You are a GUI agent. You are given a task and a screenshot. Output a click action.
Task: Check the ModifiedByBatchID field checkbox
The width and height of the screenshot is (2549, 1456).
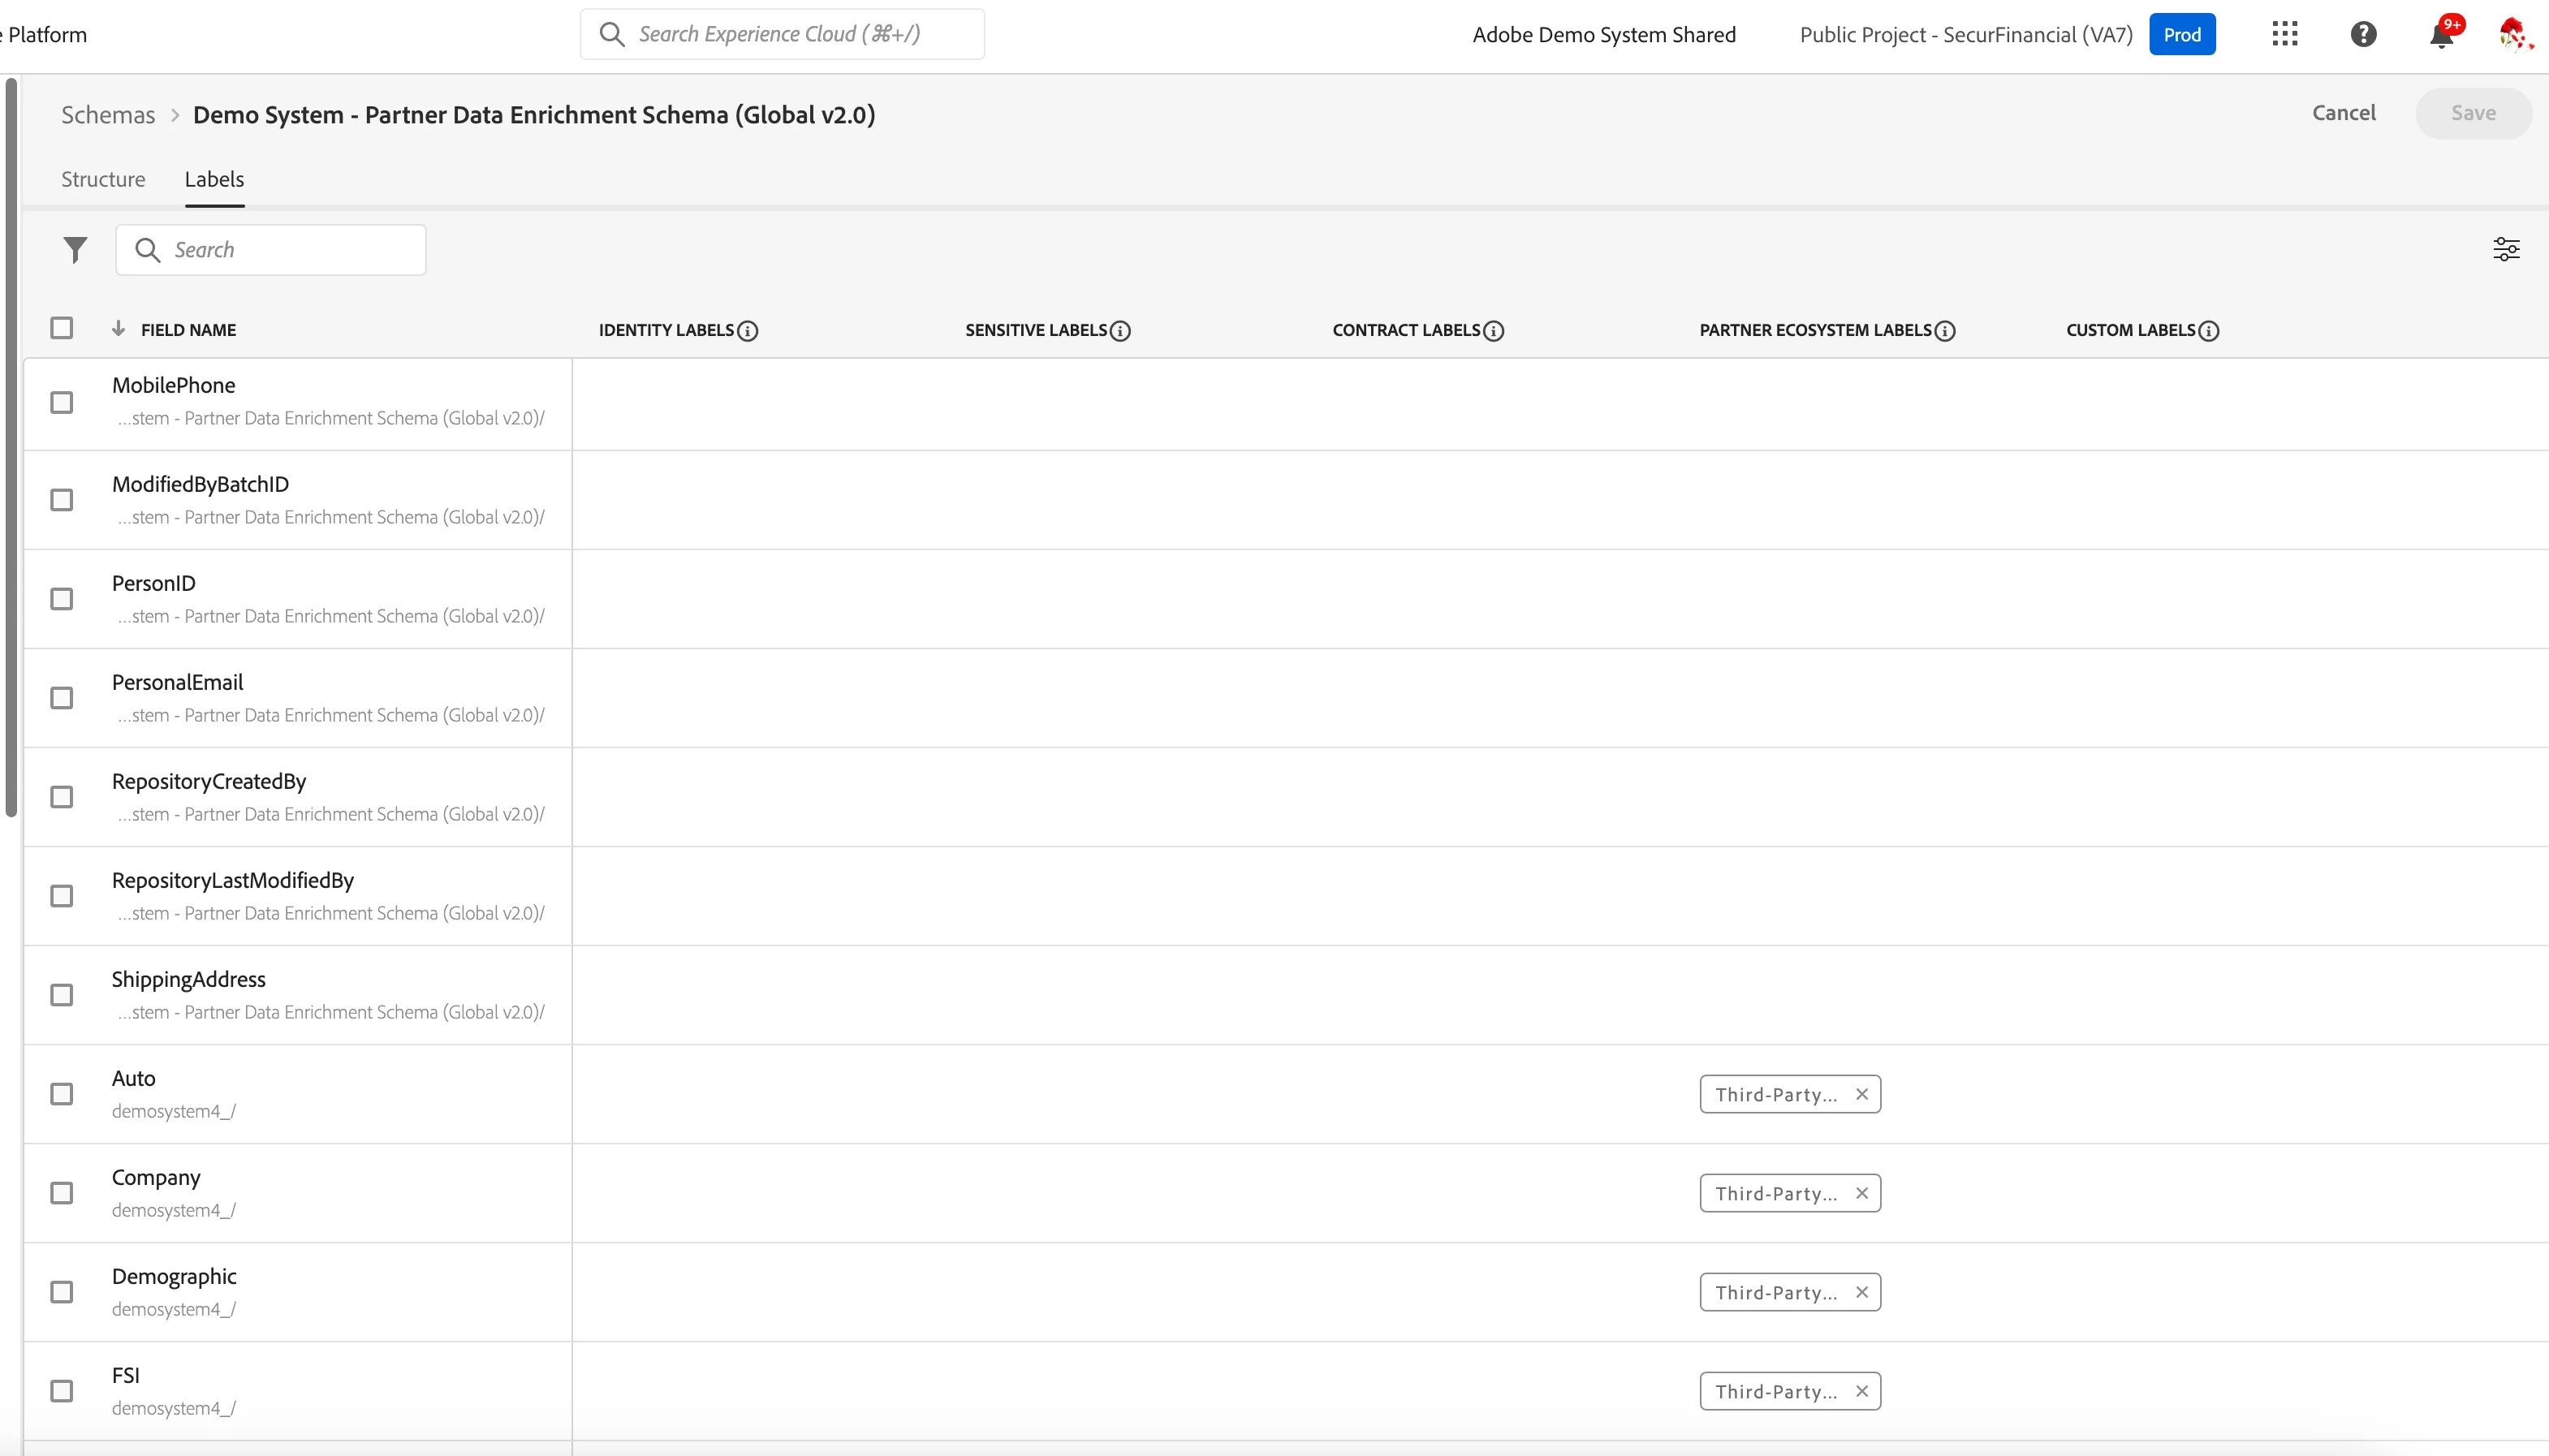point(62,500)
